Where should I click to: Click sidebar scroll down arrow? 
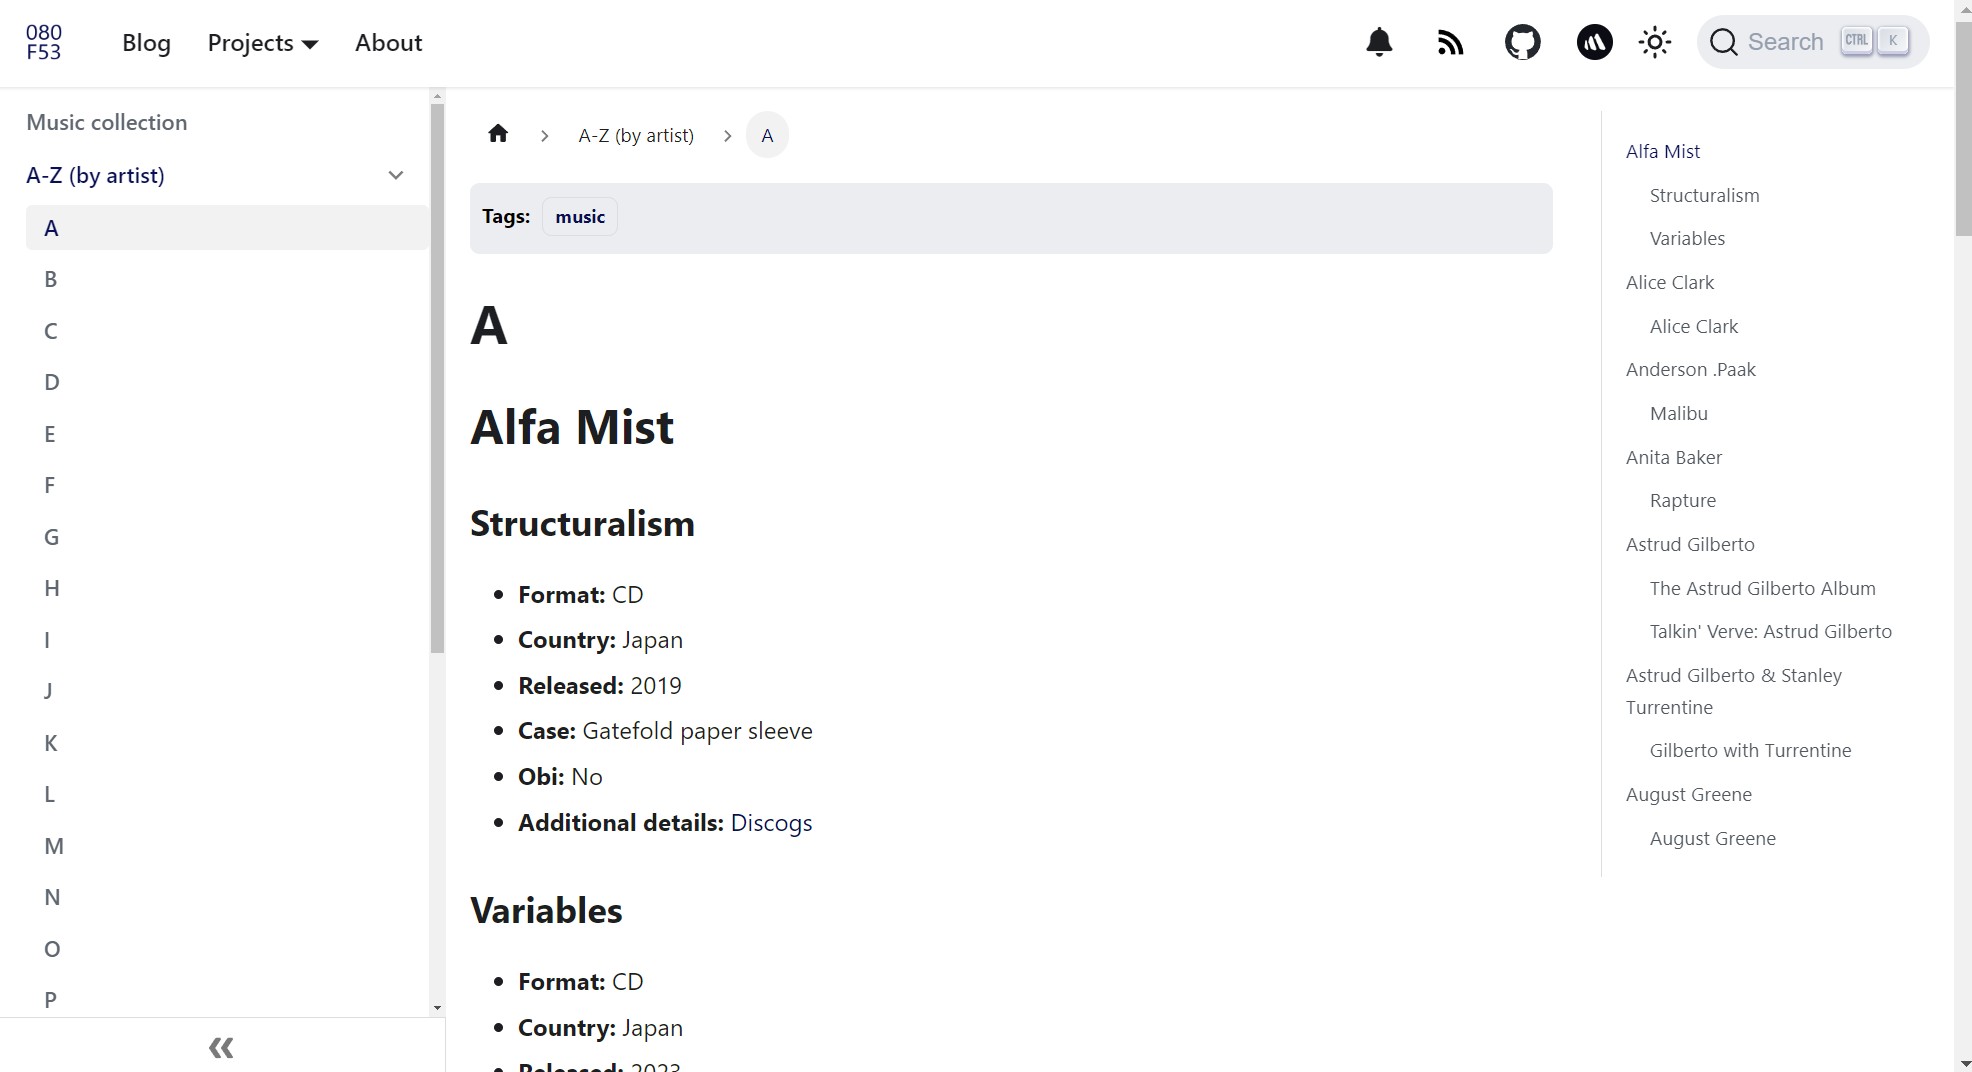[437, 1008]
